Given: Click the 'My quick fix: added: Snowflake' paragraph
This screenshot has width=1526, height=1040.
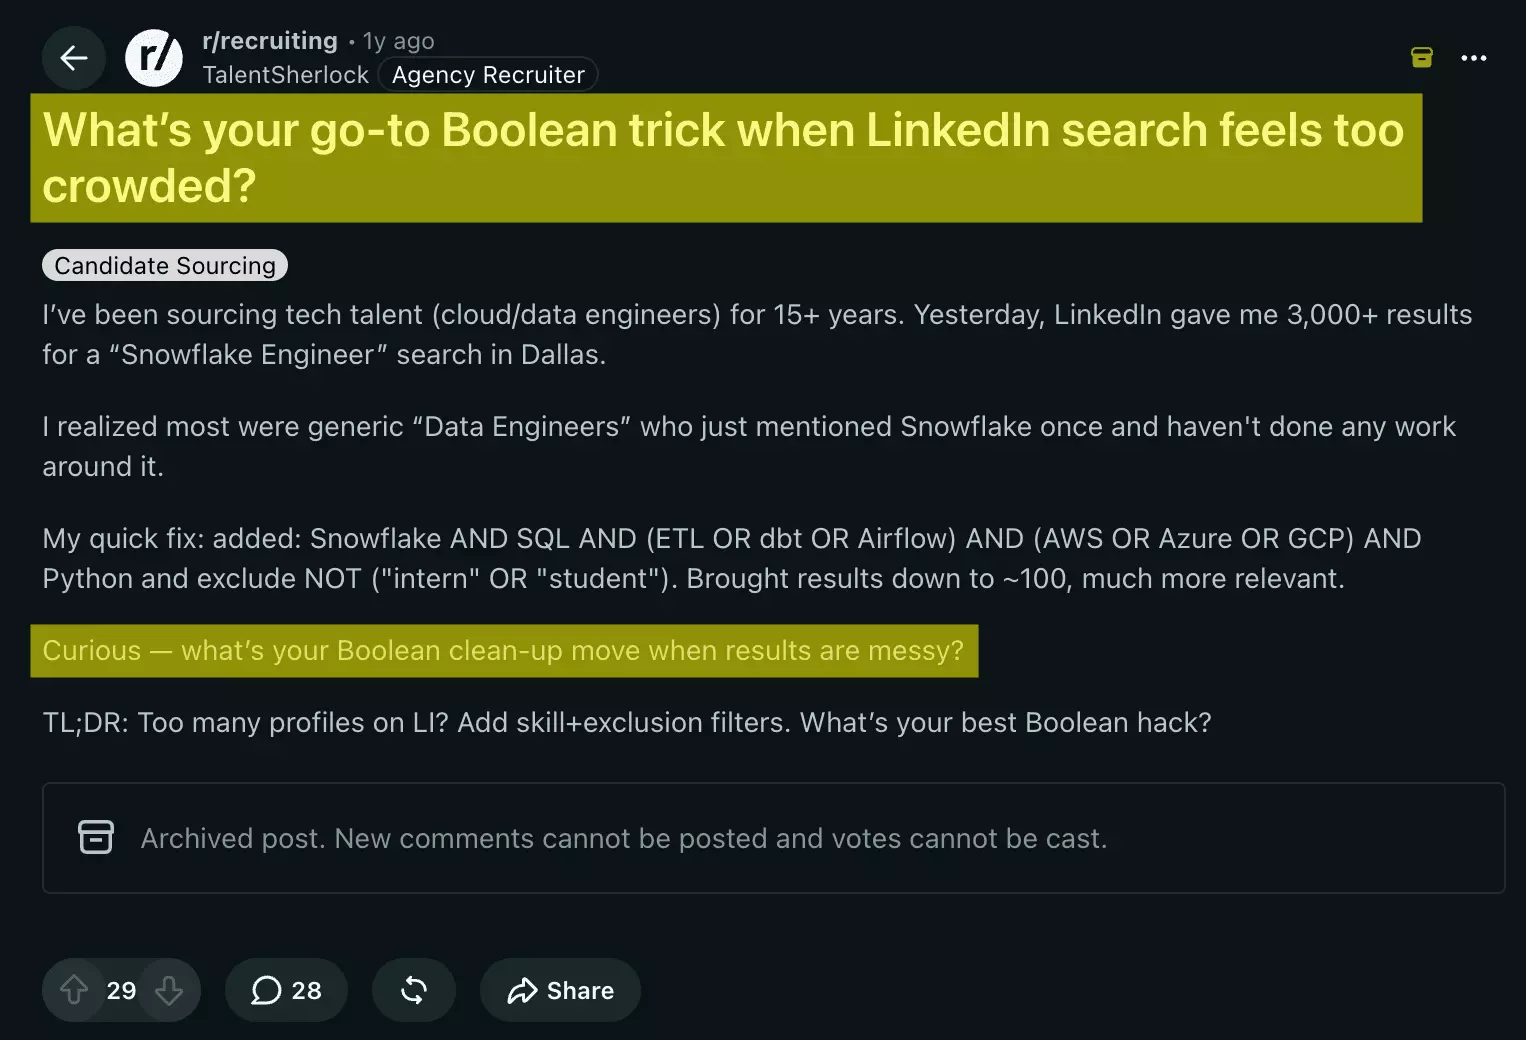Looking at the screenshot, I should tap(732, 558).
